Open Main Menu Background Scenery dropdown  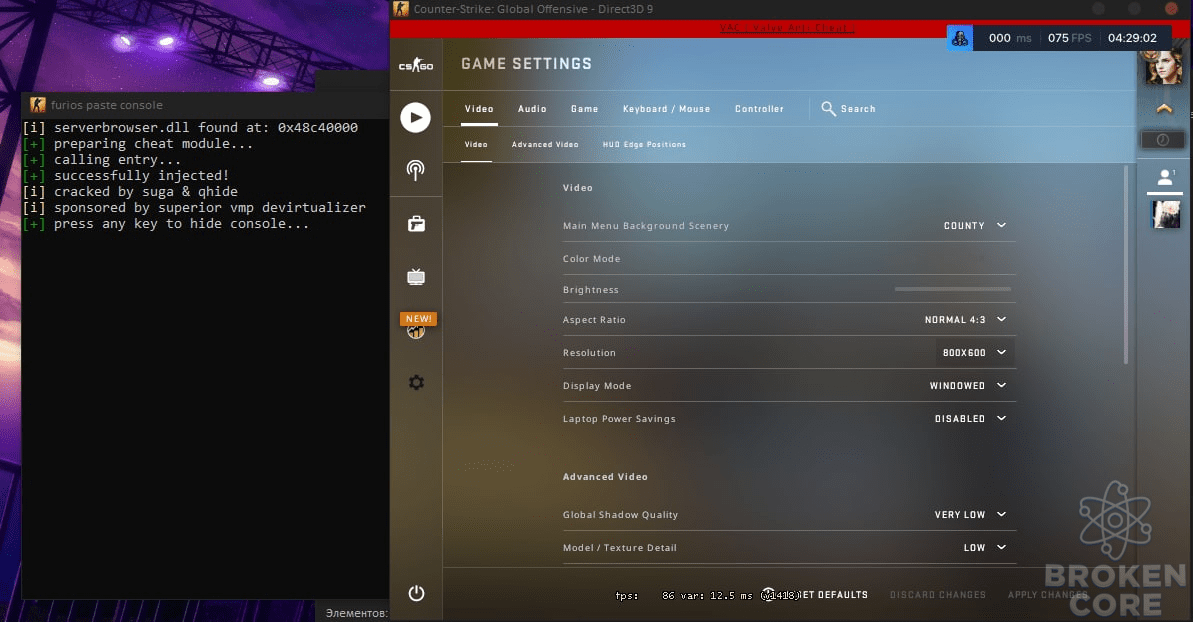tap(975, 226)
